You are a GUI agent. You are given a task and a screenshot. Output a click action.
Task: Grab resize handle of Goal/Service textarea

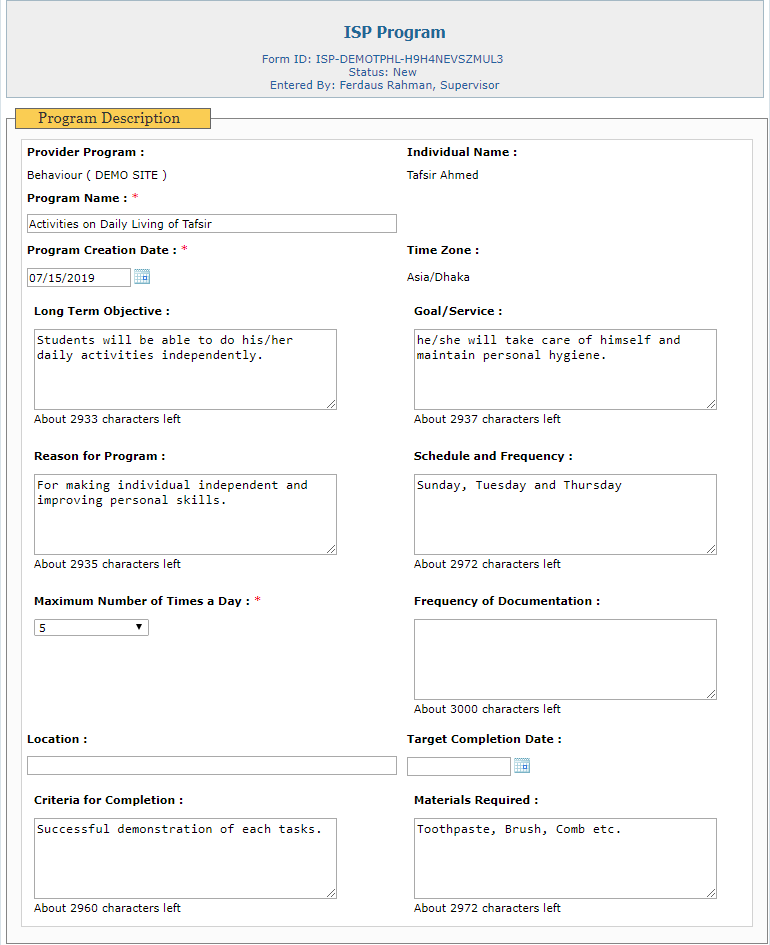712,404
